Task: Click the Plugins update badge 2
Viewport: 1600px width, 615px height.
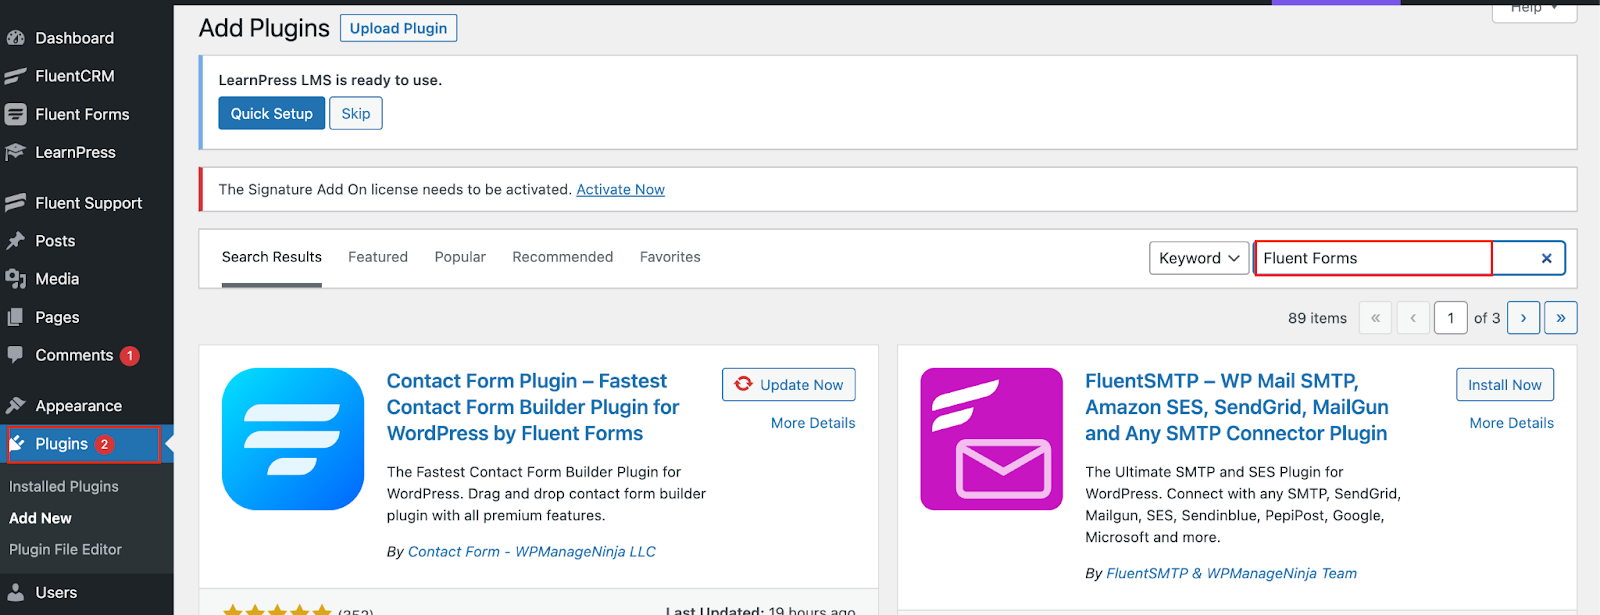Action: (105, 444)
